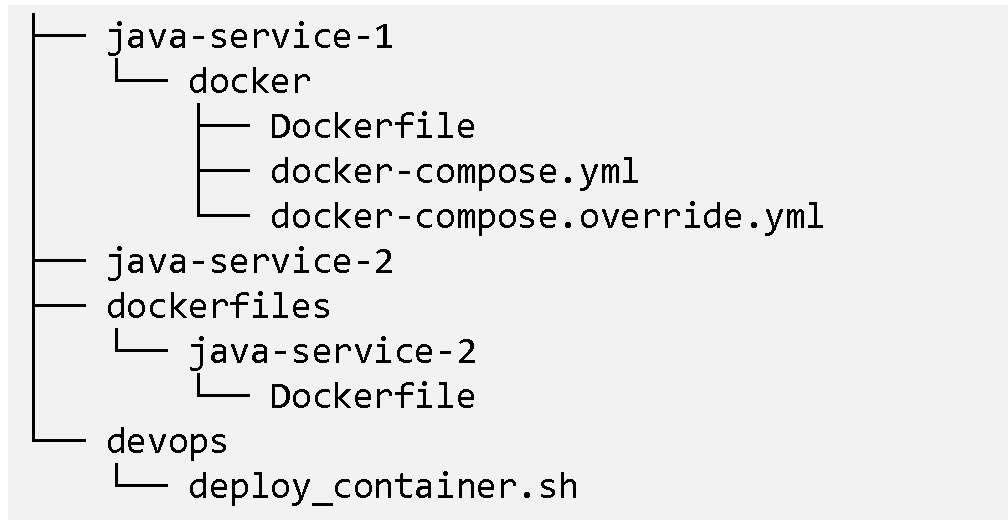This screenshot has height=531, width=1008.
Task: Click the branch line before top-level java-service-2
Action: [x=58, y=262]
